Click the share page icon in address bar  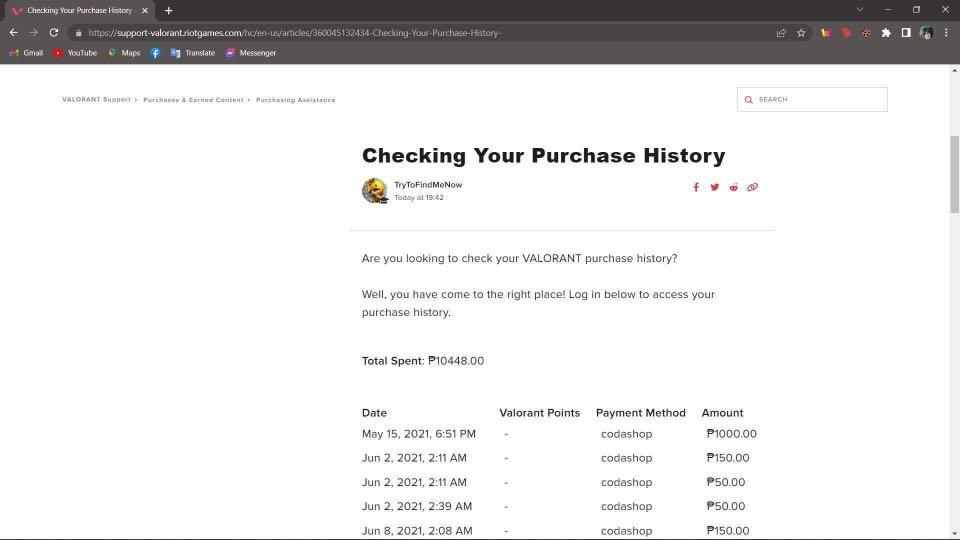[781, 33]
